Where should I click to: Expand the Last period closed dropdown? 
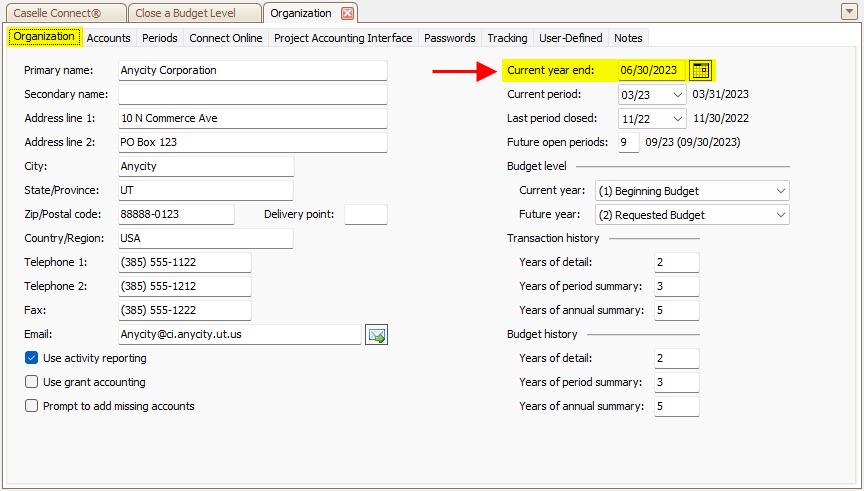point(677,118)
